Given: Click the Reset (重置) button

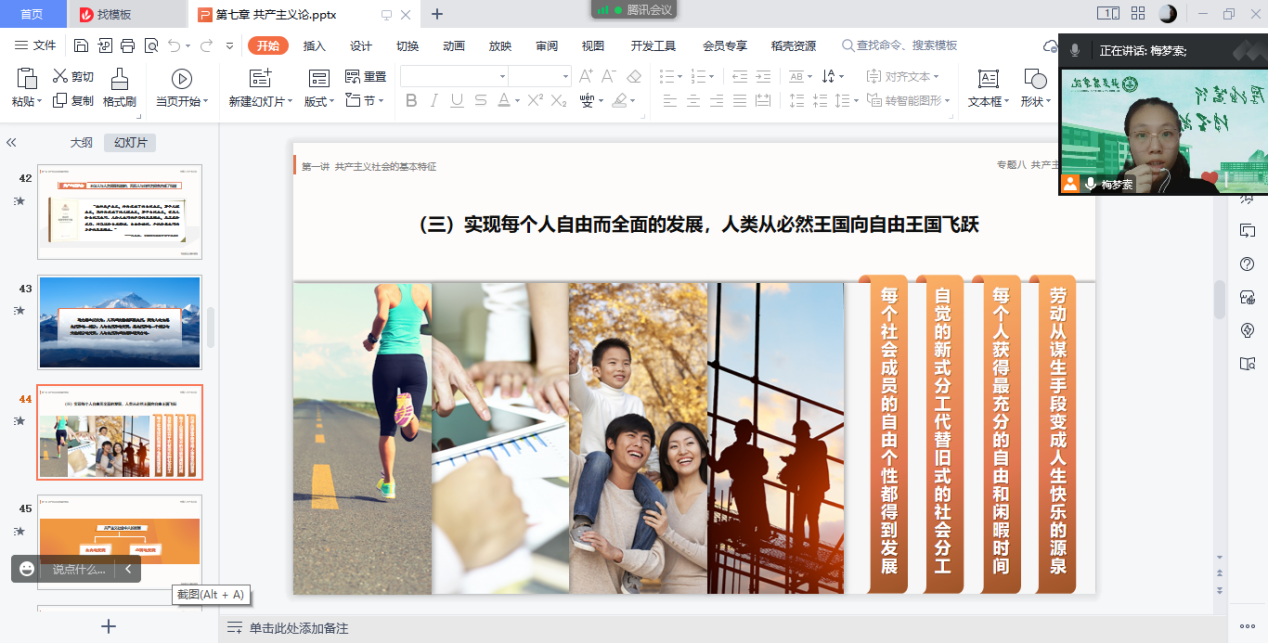Looking at the screenshot, I should coord(366,77).
